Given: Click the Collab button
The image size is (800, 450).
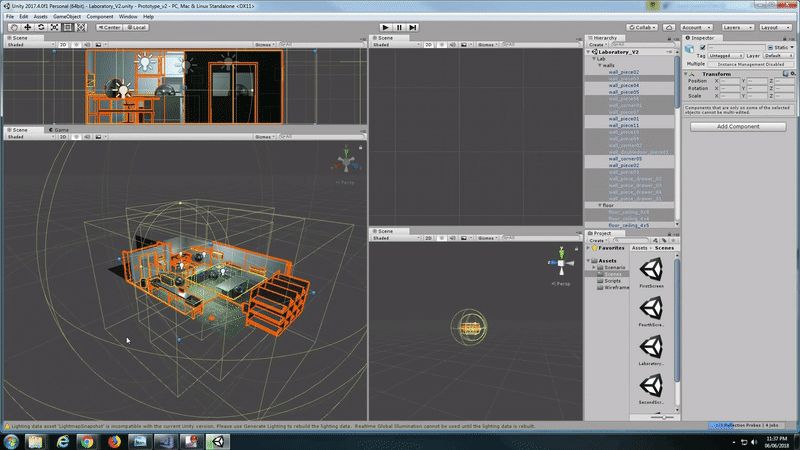Looking at the screenshot, I should pyautogui.click(x=640, y=27).
